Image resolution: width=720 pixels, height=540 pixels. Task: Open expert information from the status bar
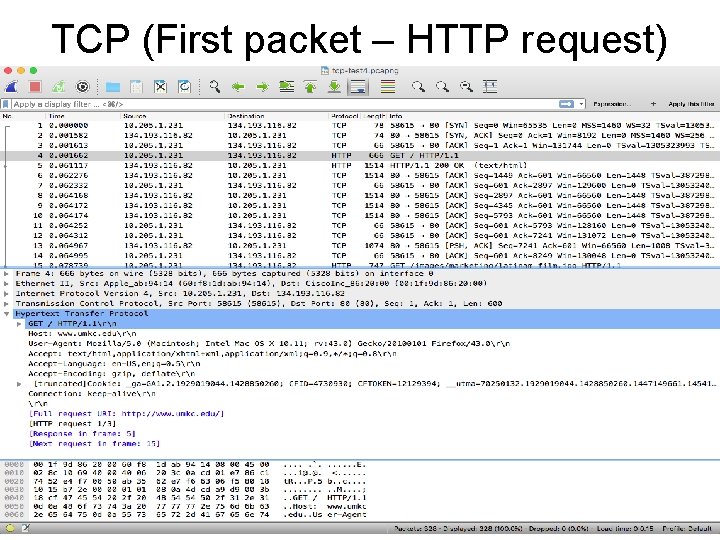pos(10,528)
